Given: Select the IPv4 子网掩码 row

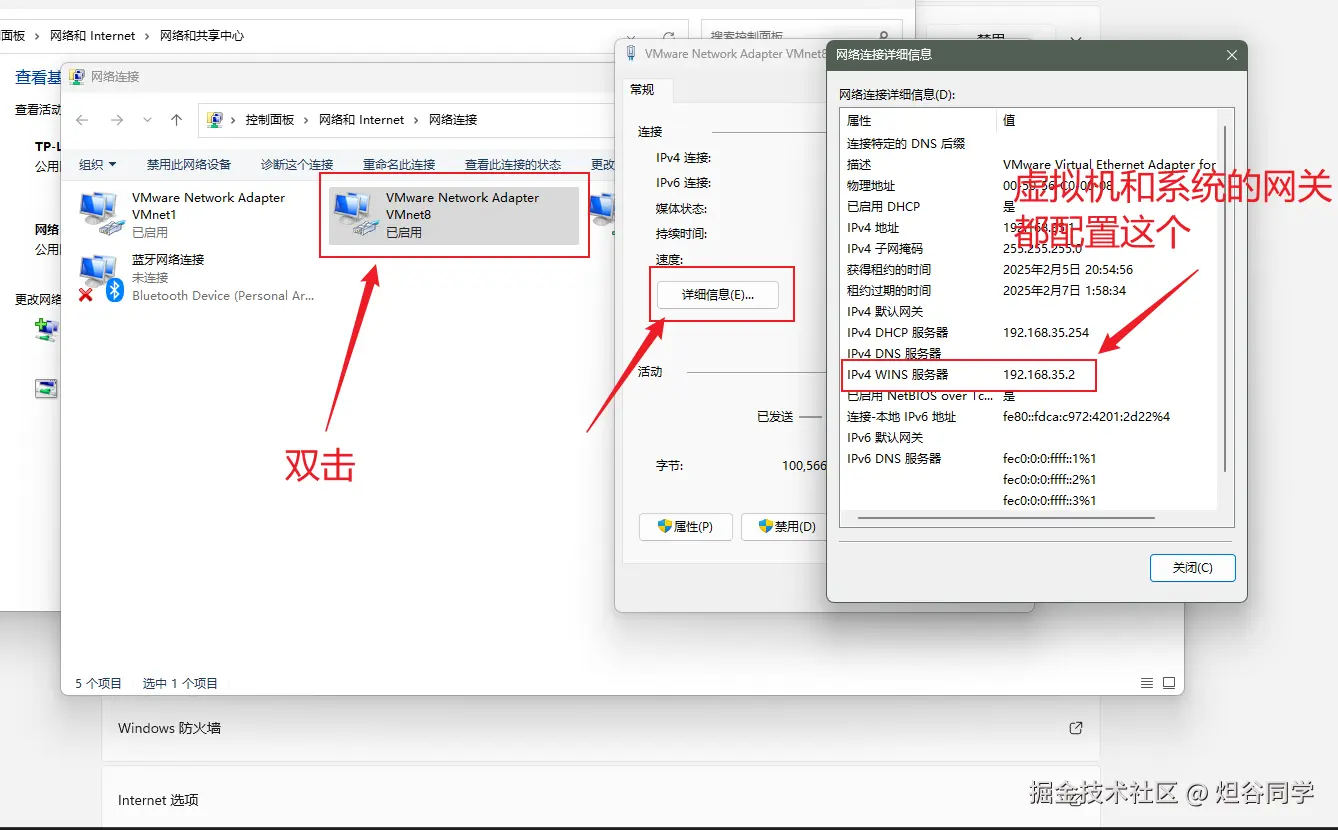Looking at the screenshot, I should [x=1029, y=249].
